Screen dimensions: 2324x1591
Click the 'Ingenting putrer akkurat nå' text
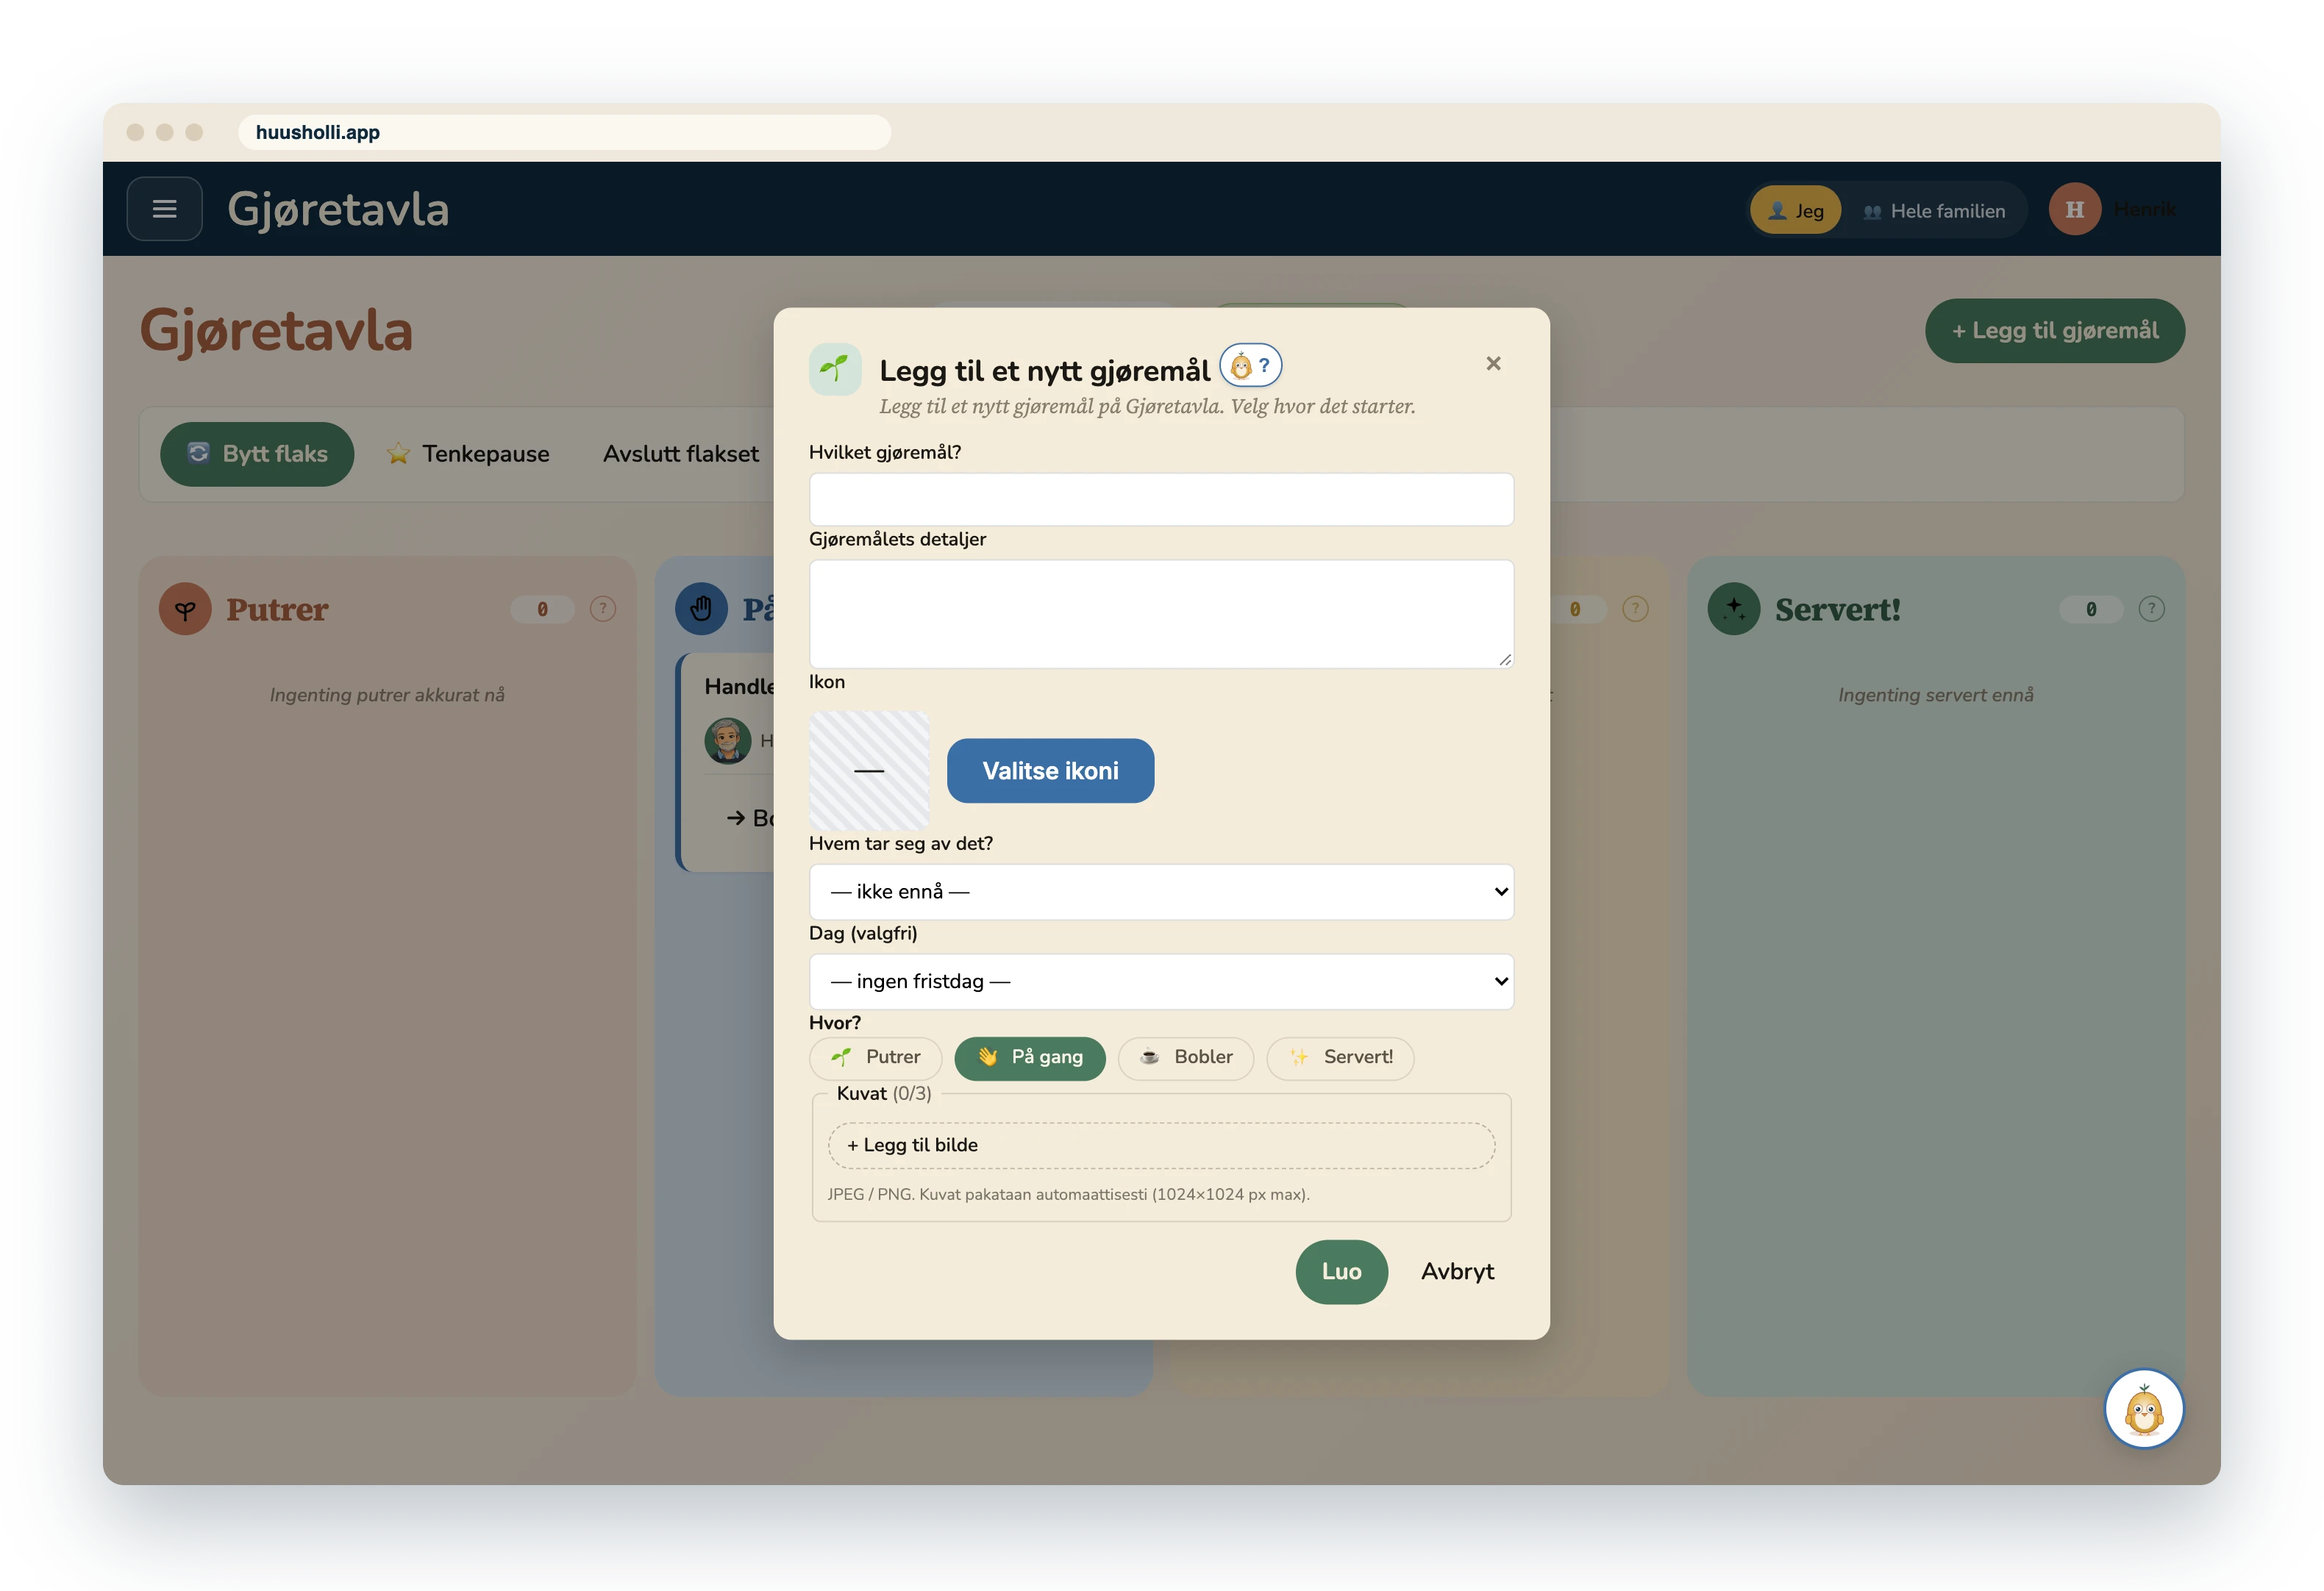coord(387,695)
